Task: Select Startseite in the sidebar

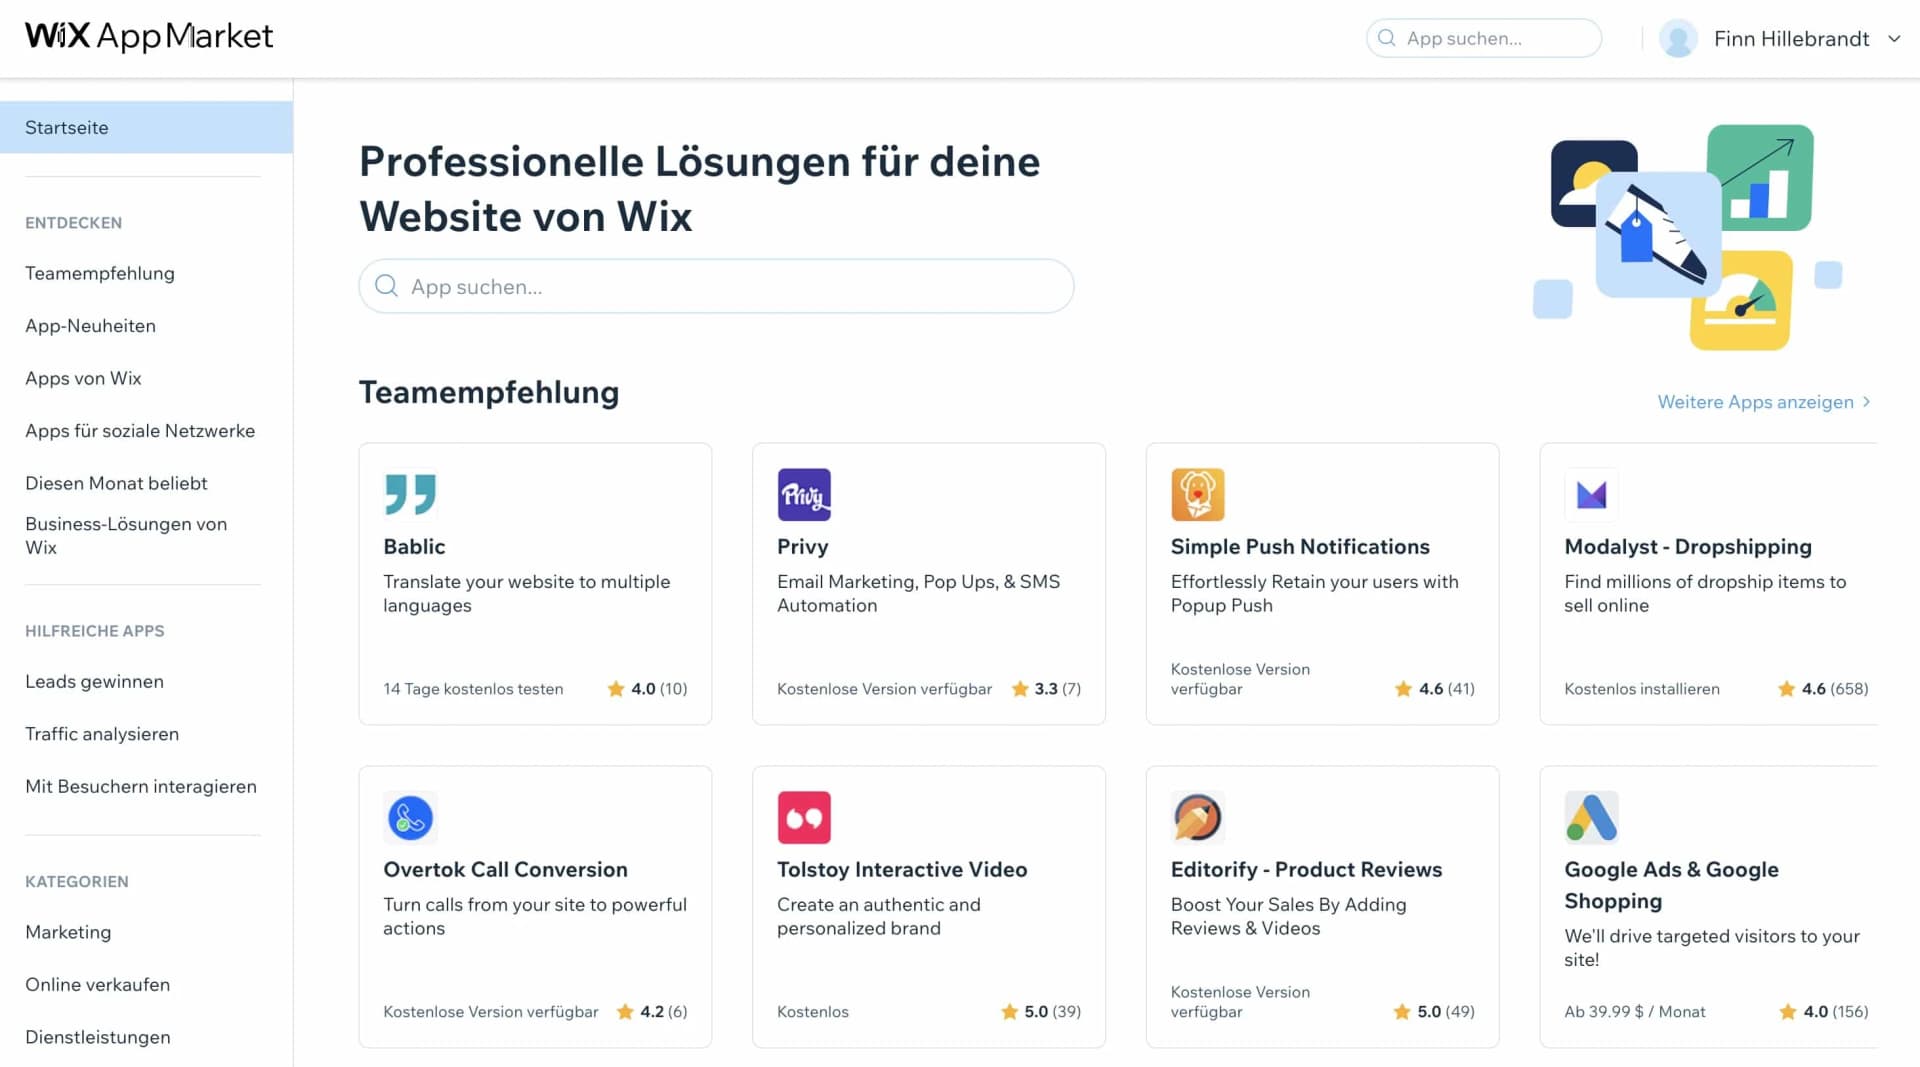Action: point(67,127)
